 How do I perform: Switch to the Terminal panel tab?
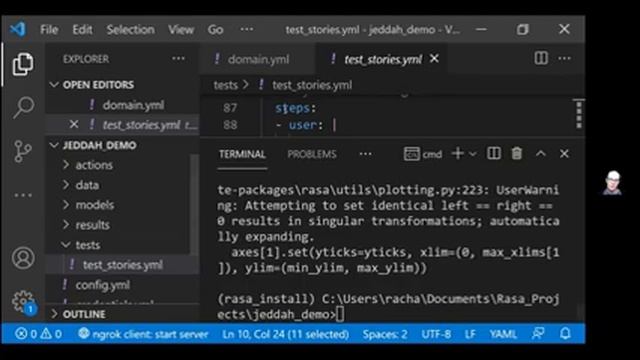tap(242, 154)
